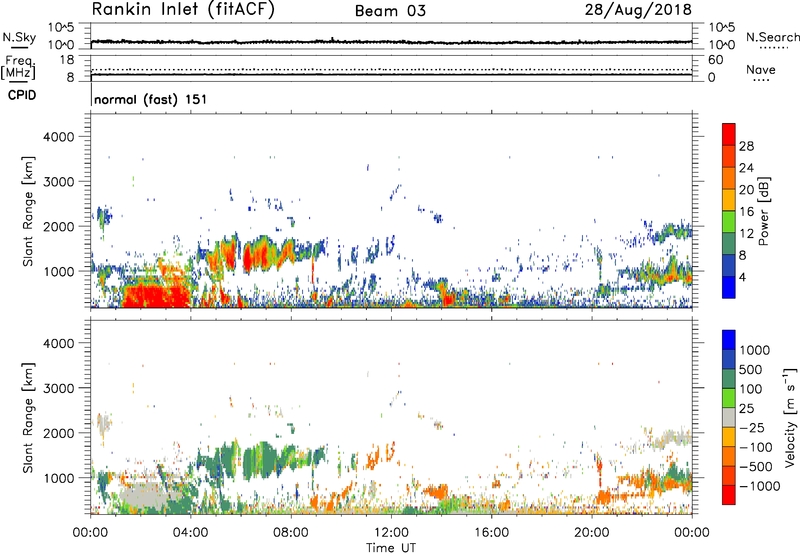
Task: Click the red bottom of velocity colorbar
Action: 729,495
